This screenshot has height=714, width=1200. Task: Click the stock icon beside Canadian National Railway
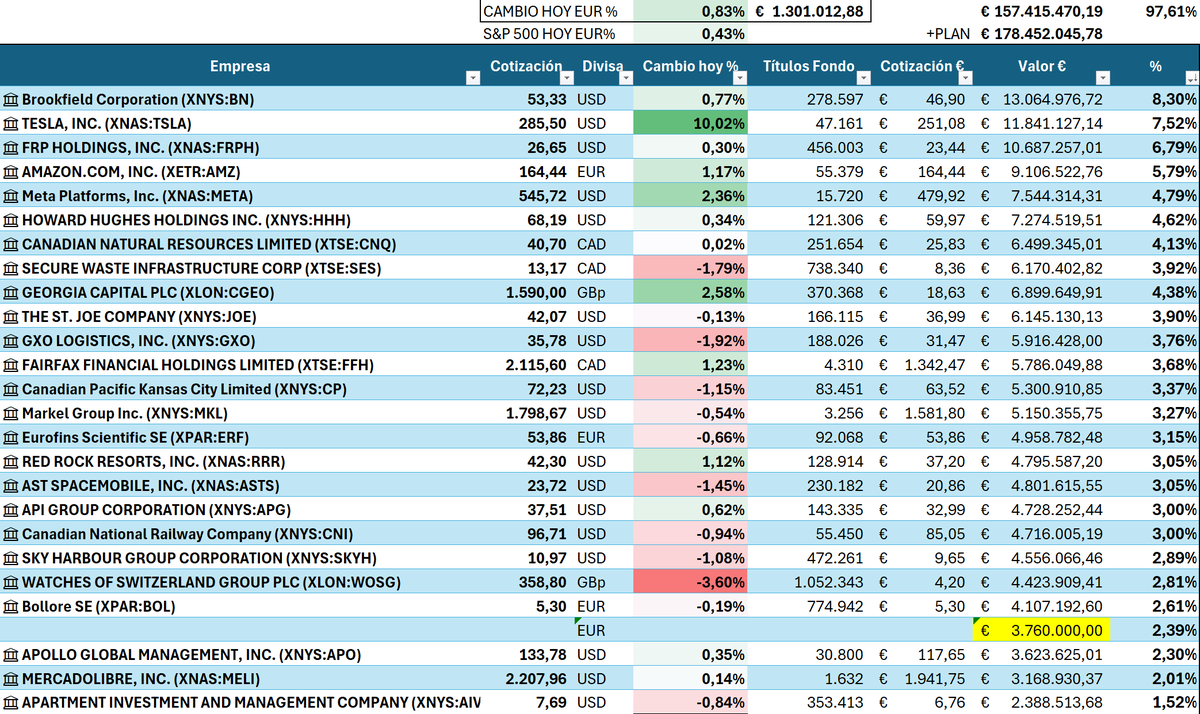click(x=11, y=534)
